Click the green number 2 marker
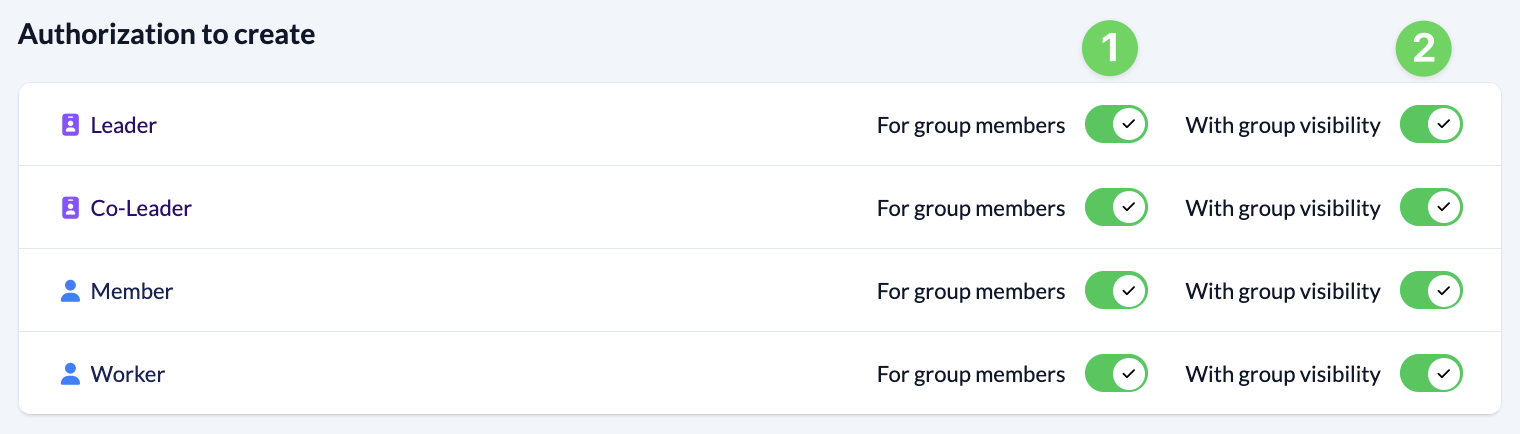Screen dimensions: 1520x434 coord(1424,47)
